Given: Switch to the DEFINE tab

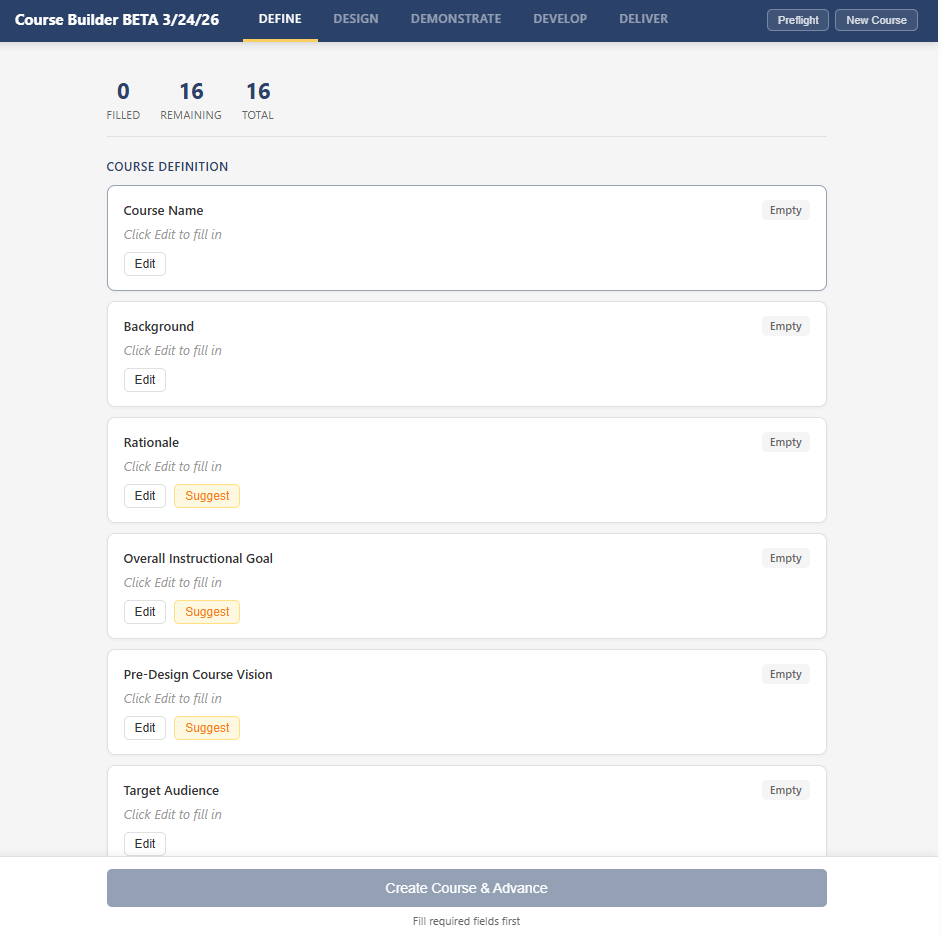Looking at the screenshot, I should click(x=280, y=19).
